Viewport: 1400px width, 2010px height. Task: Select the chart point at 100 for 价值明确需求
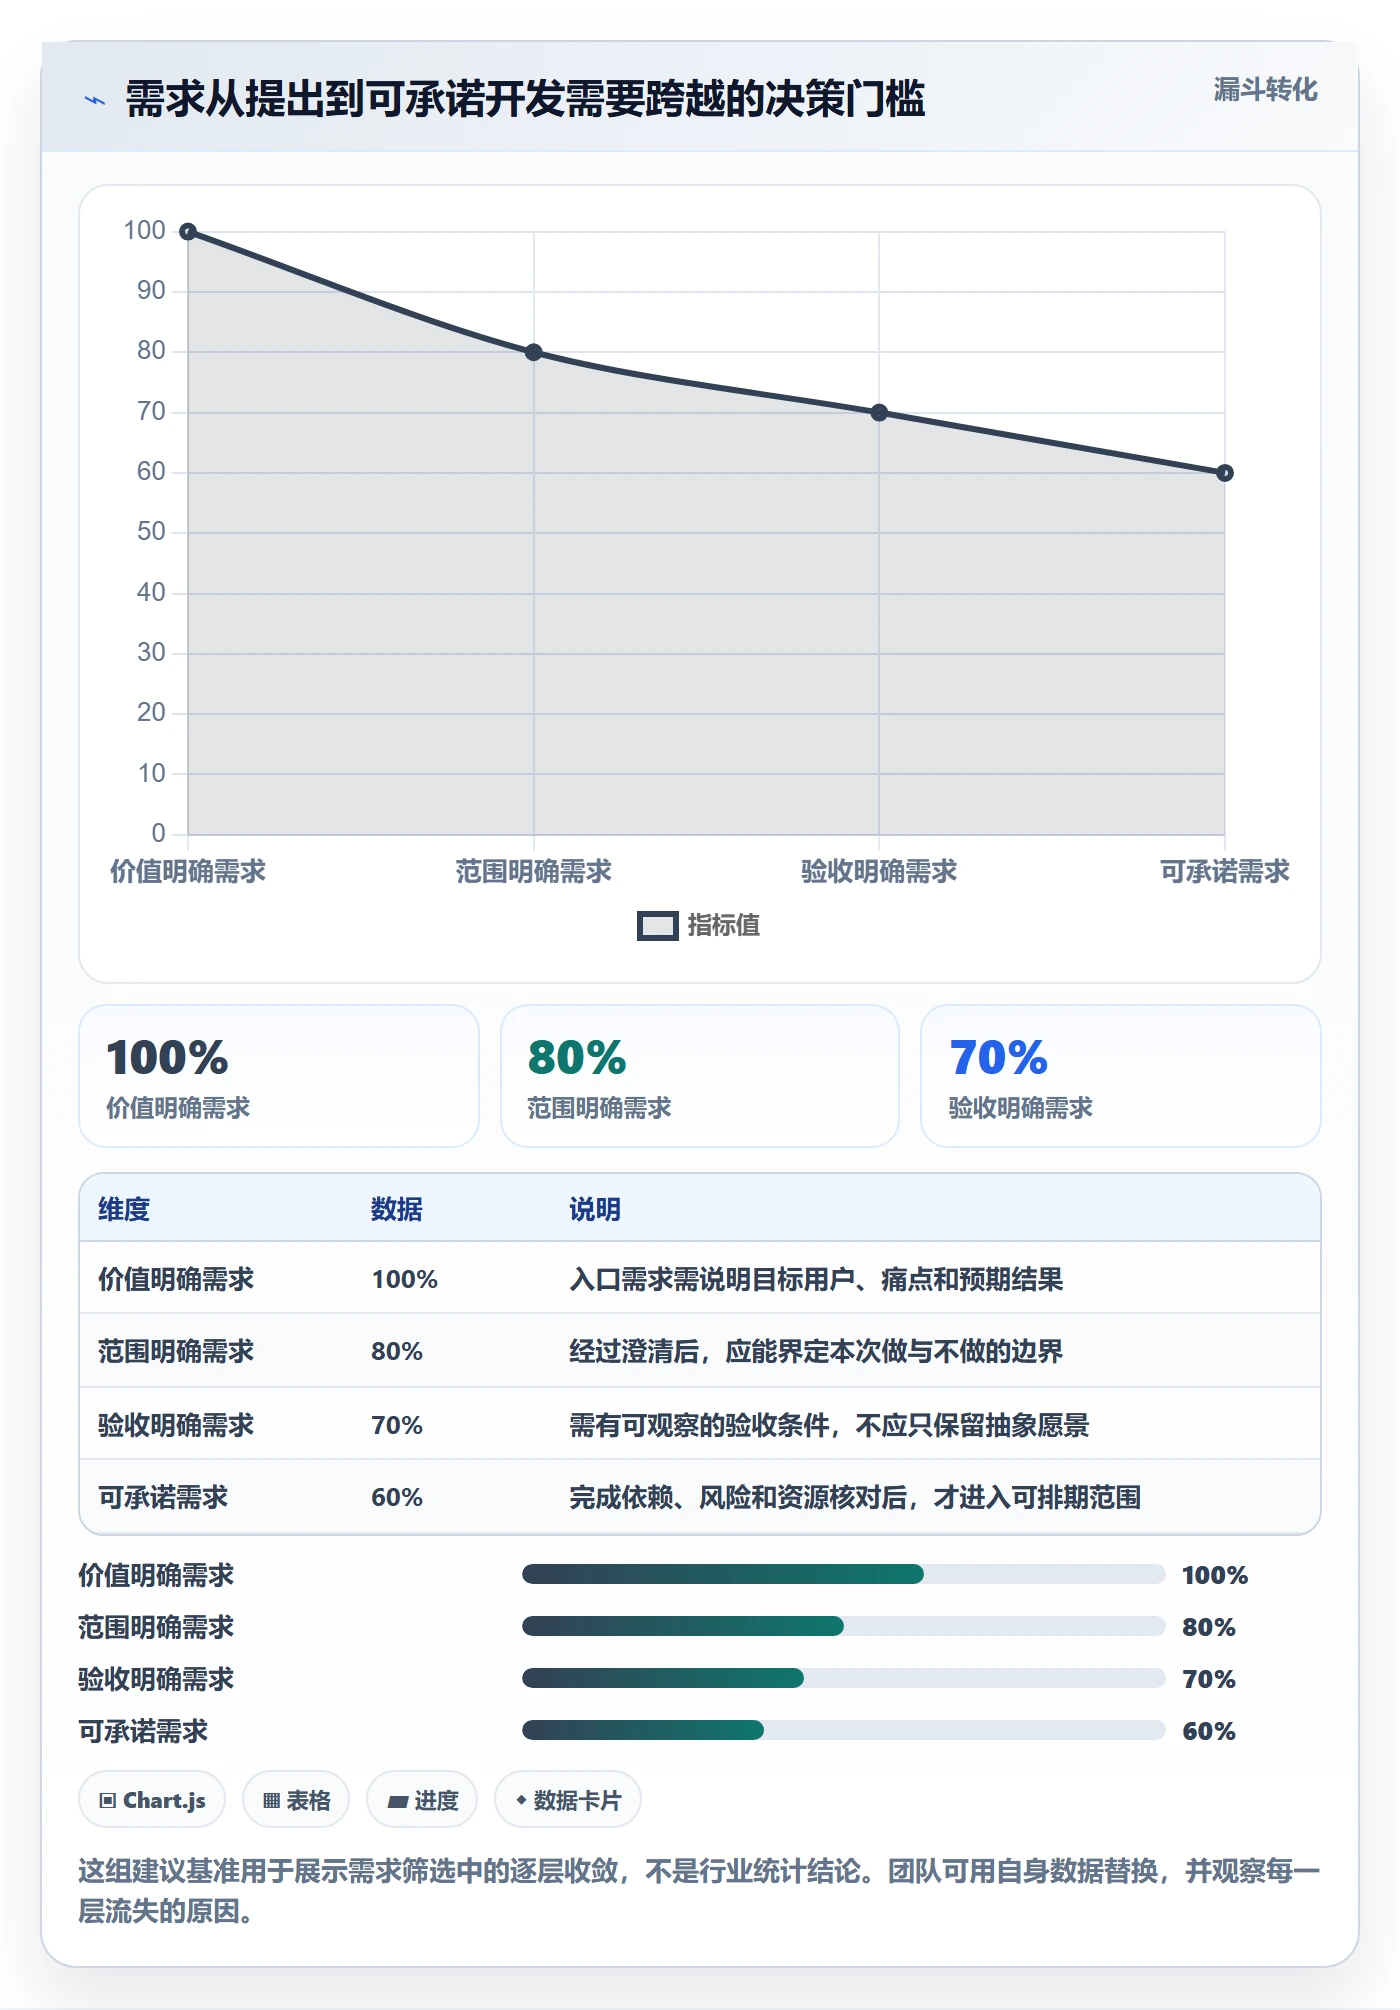click(188, 232)
